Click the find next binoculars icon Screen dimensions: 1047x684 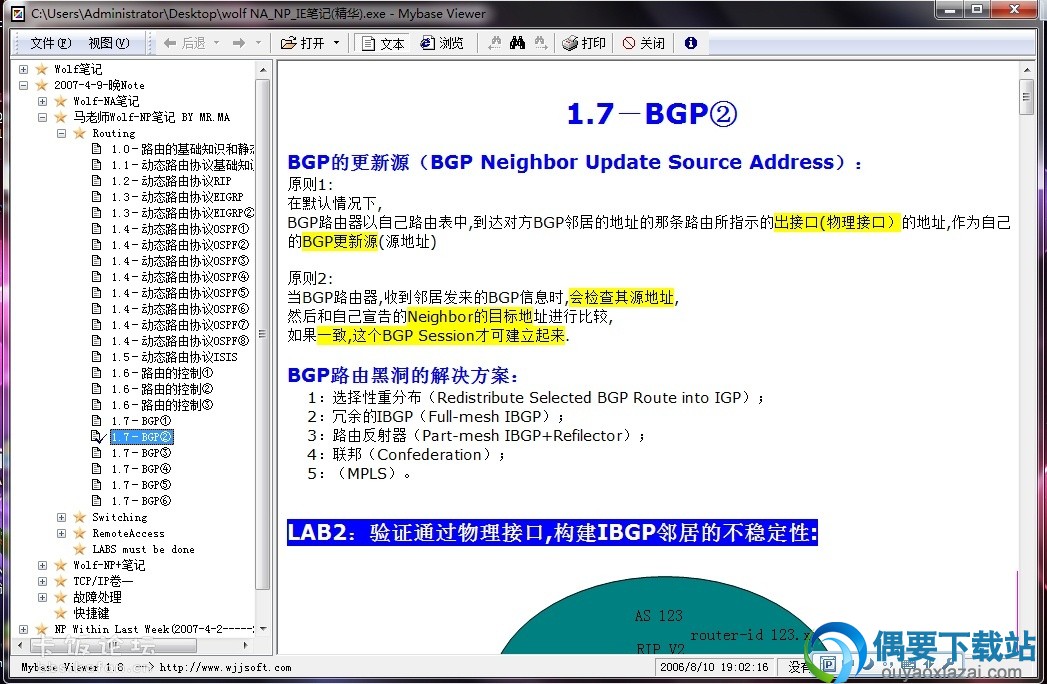coord(540,43)
